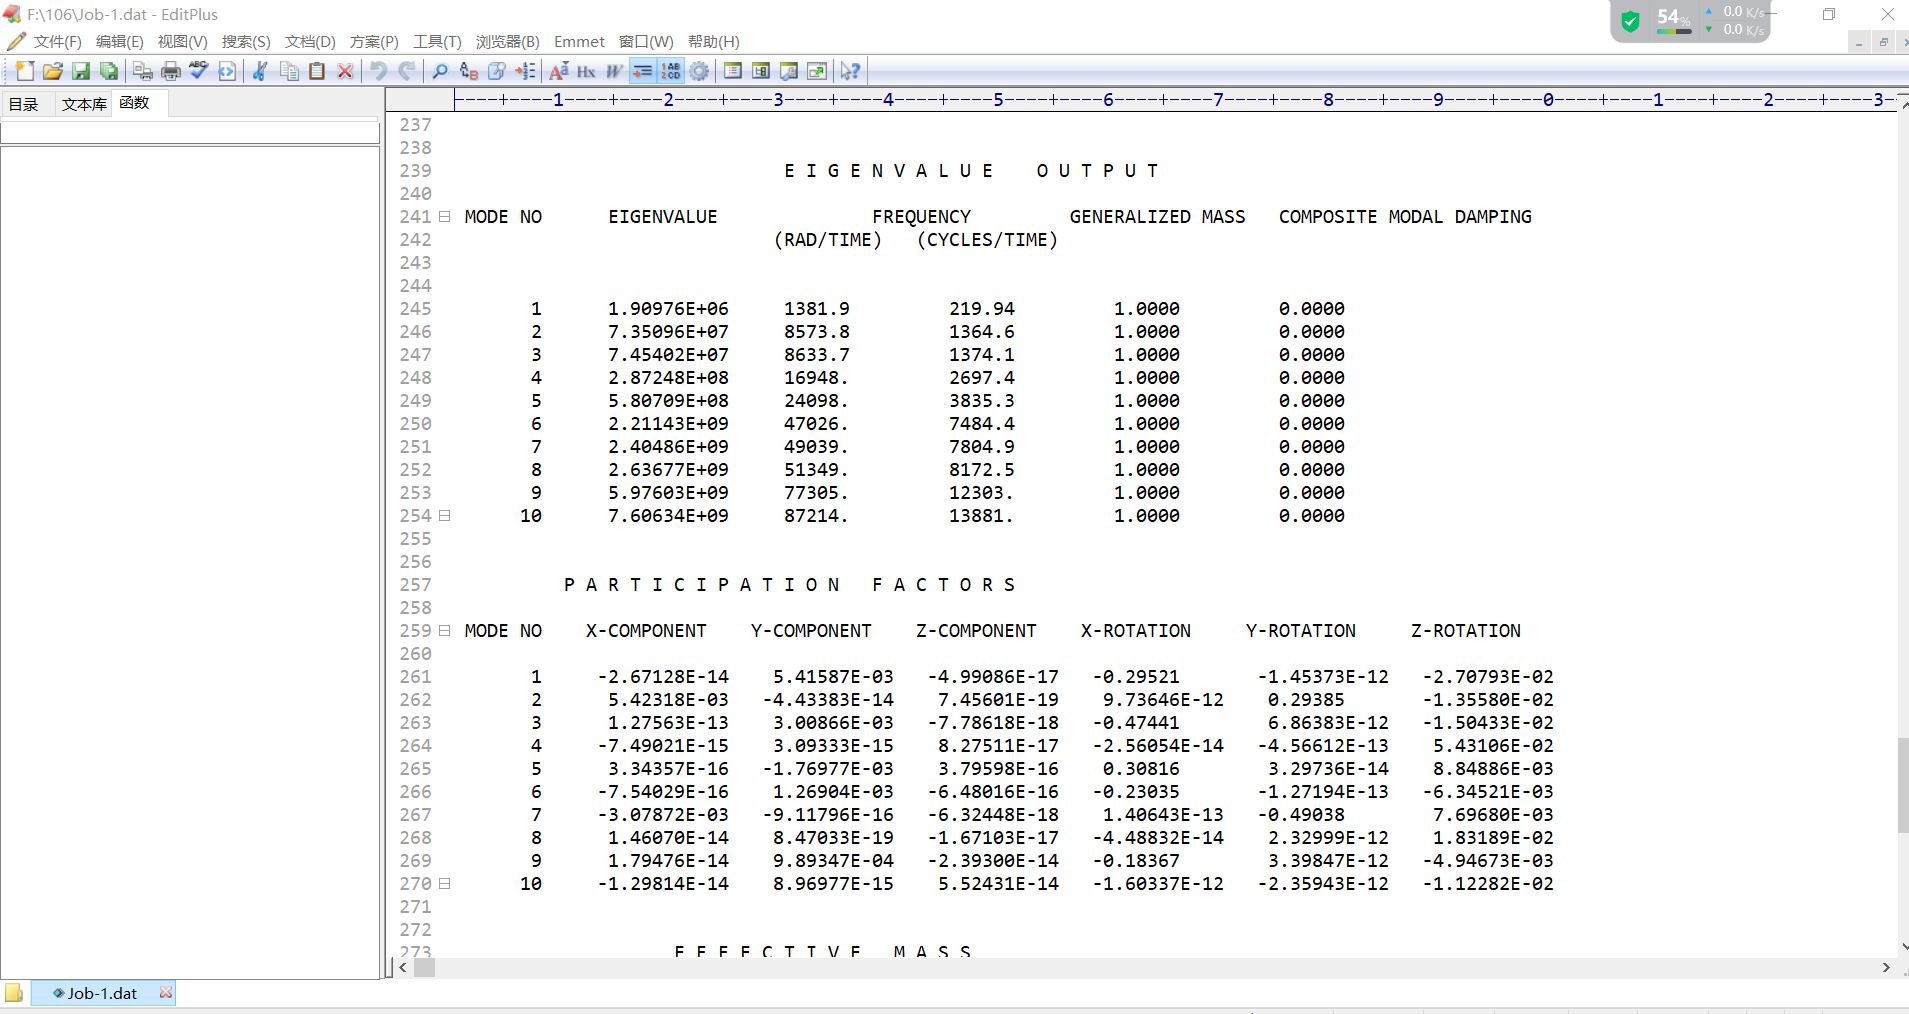The height and width of the screenshot is (1014, 1909).
Task: Close the Job-1.dat tab with X
Action: point(166,992)
